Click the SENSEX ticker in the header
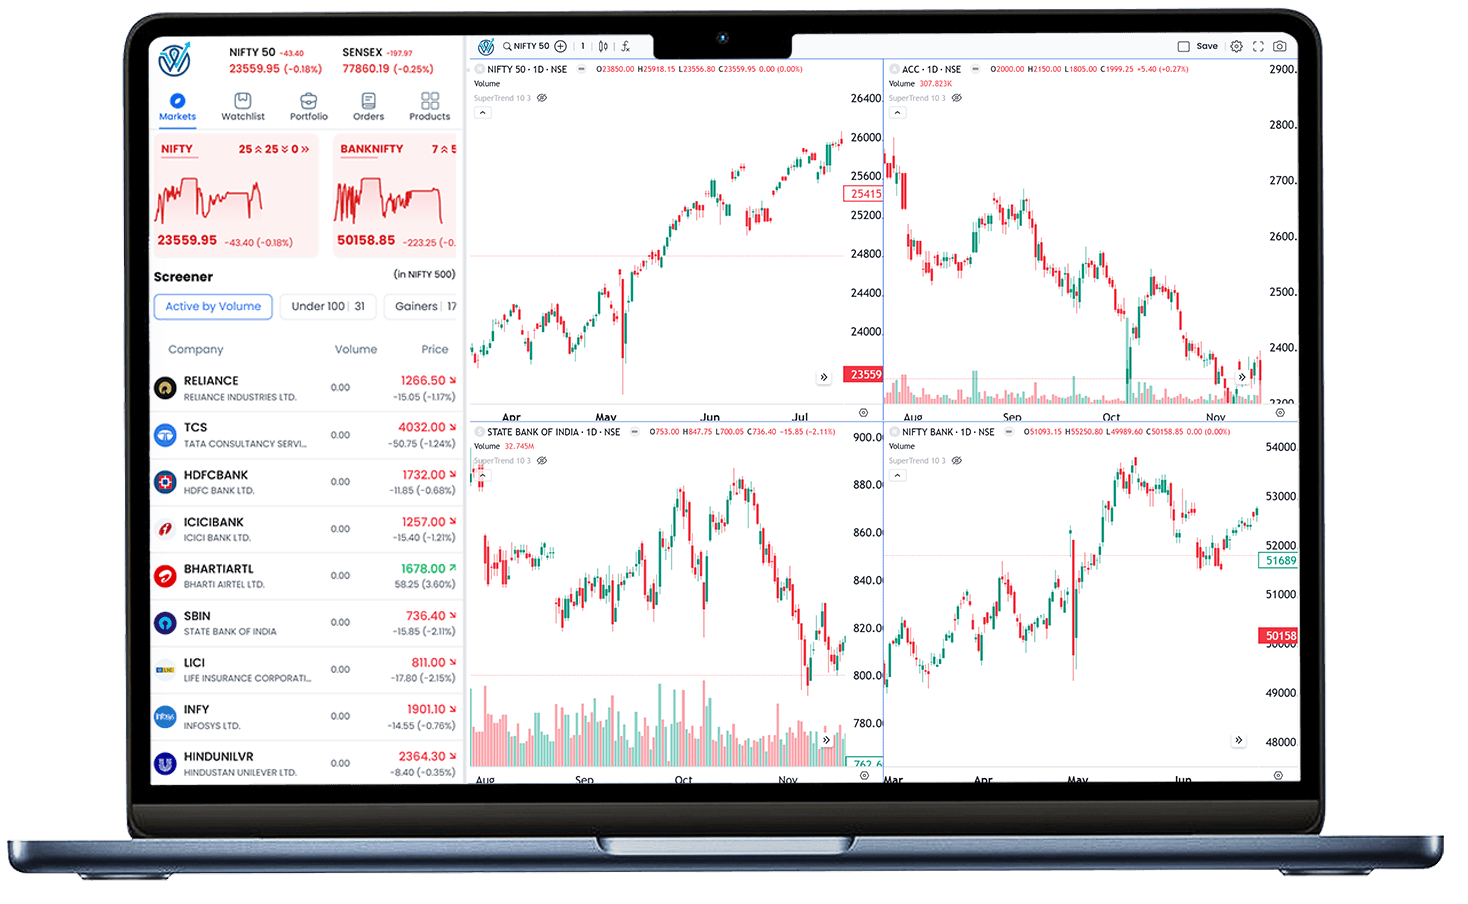1468x904 pixels. [x=388, y=60]
